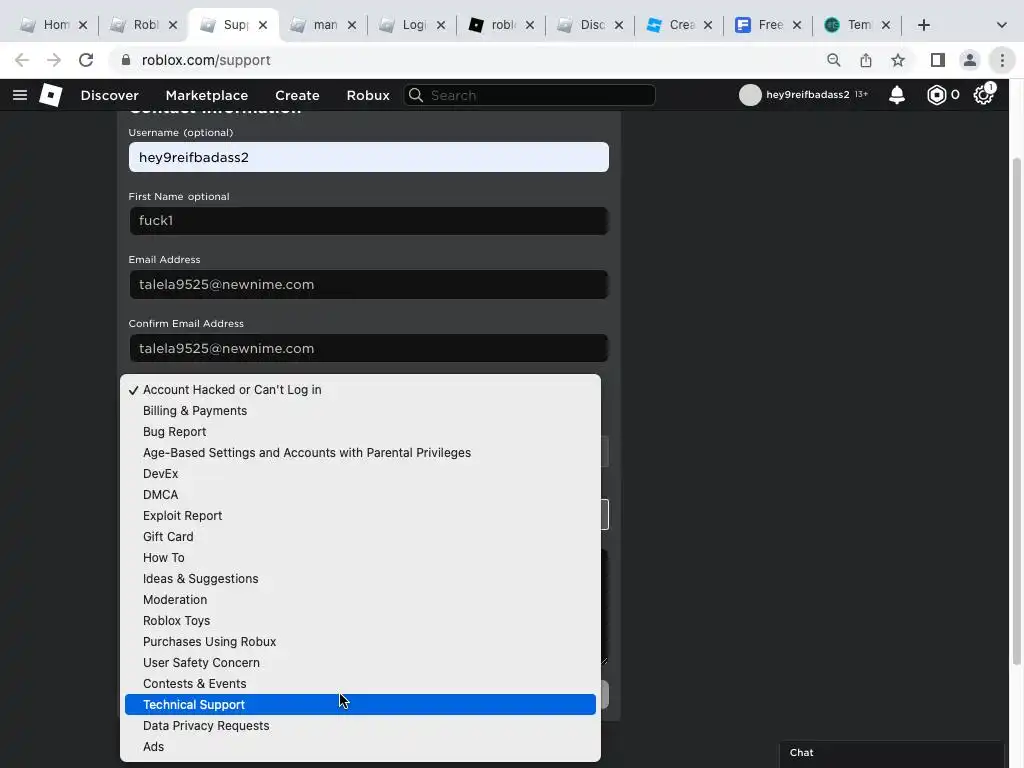
Task: Choose Gift Card category
Action: tap(360, 537)
